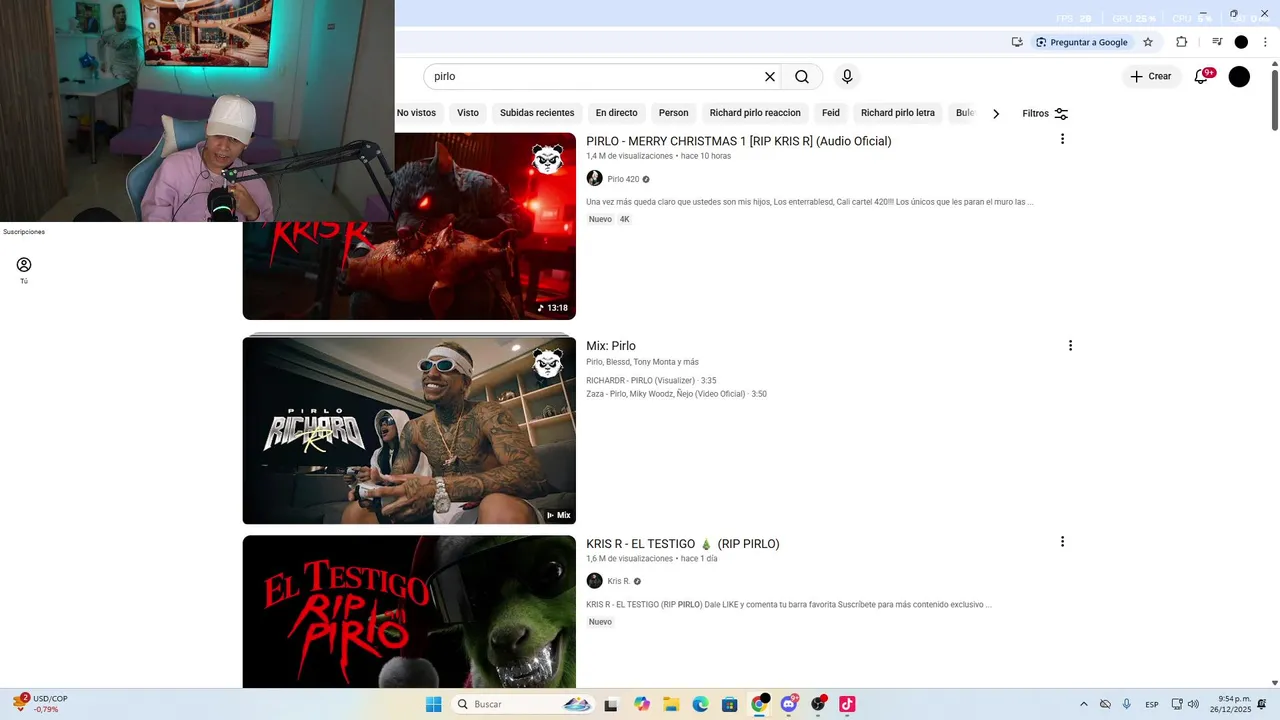Open Chrome three-dot menu

click(x=1265, y=42)
